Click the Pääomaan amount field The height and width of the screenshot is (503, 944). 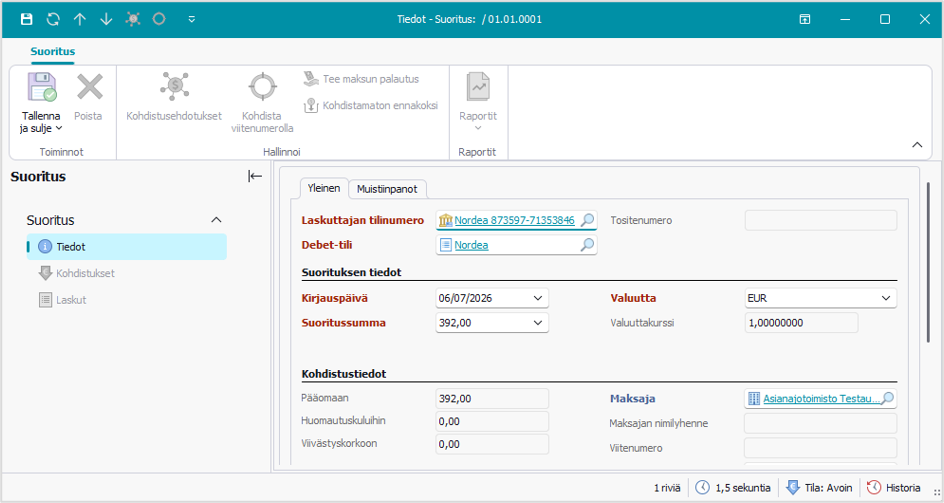[492, 398]
